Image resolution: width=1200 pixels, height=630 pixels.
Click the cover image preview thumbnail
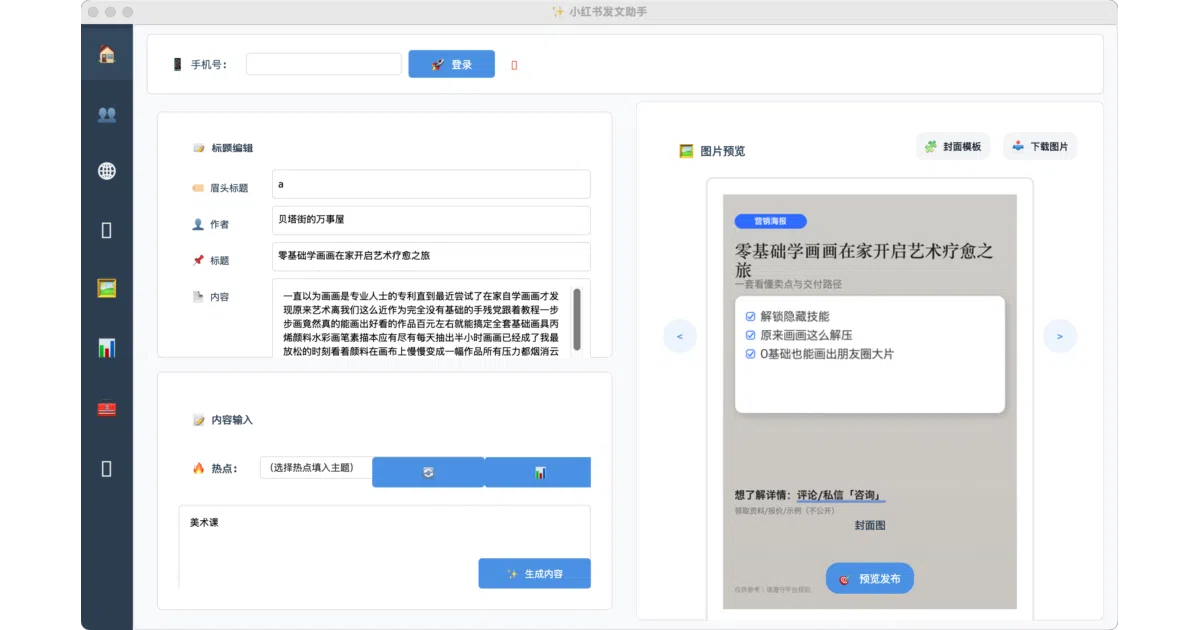click(869, 401)
